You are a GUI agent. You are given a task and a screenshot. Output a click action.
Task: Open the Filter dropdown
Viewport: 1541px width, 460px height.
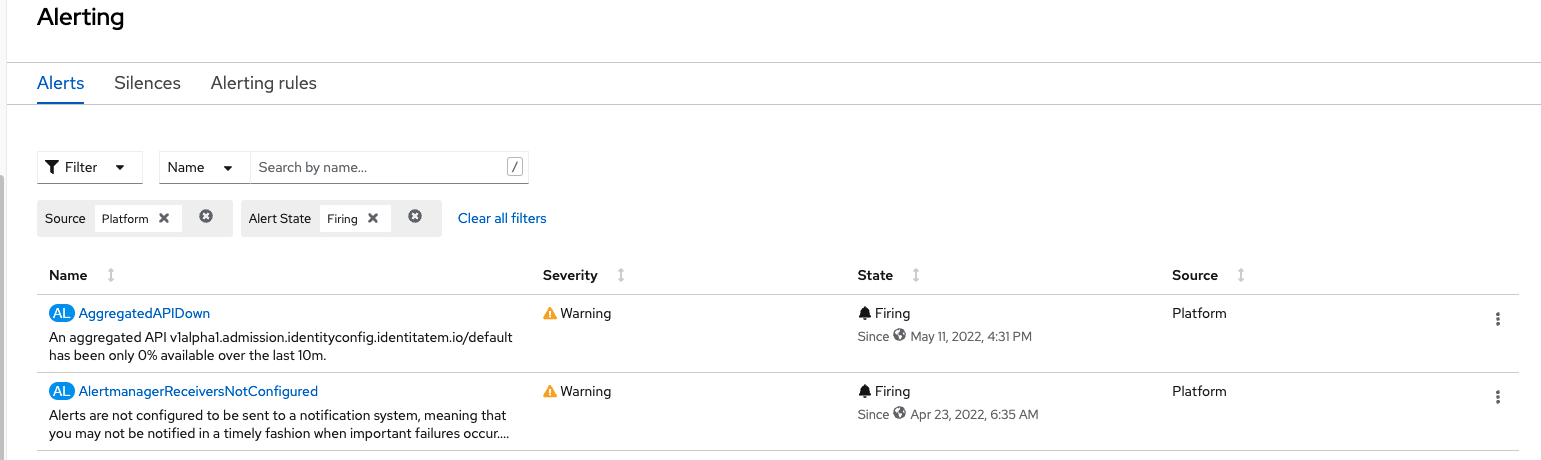point(89,167)
